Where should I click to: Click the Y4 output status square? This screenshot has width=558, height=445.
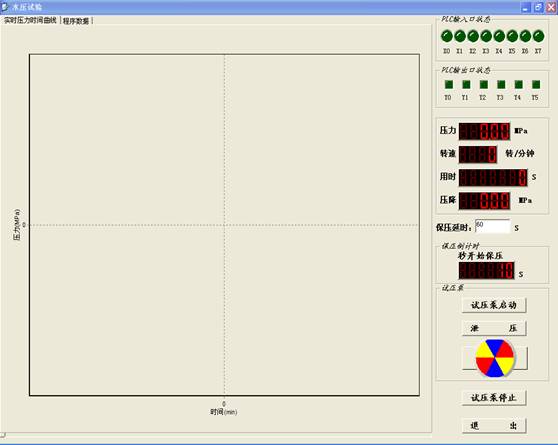[518, 84]
